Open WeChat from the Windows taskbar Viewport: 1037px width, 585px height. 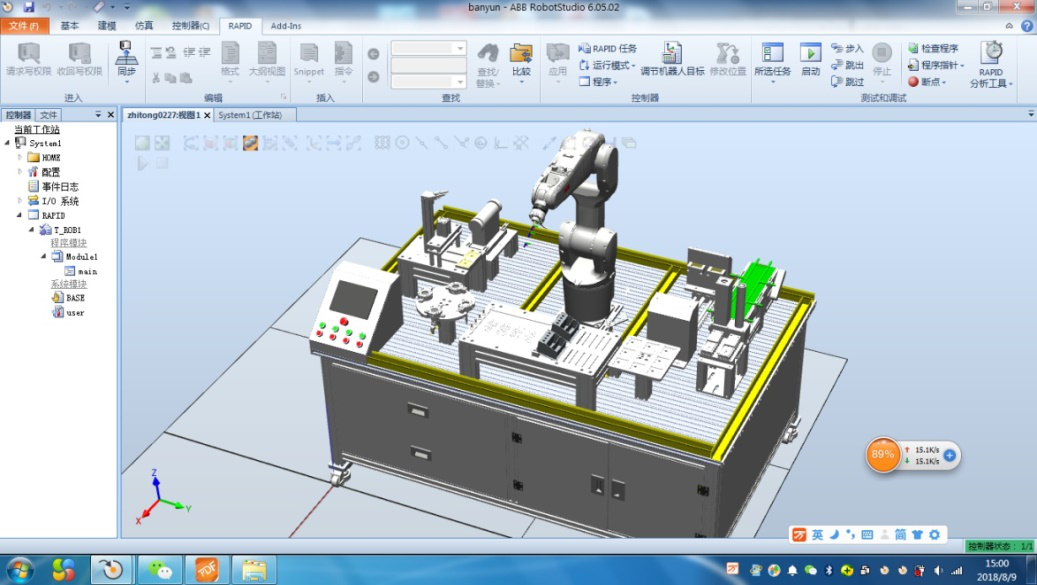(160, 569)
